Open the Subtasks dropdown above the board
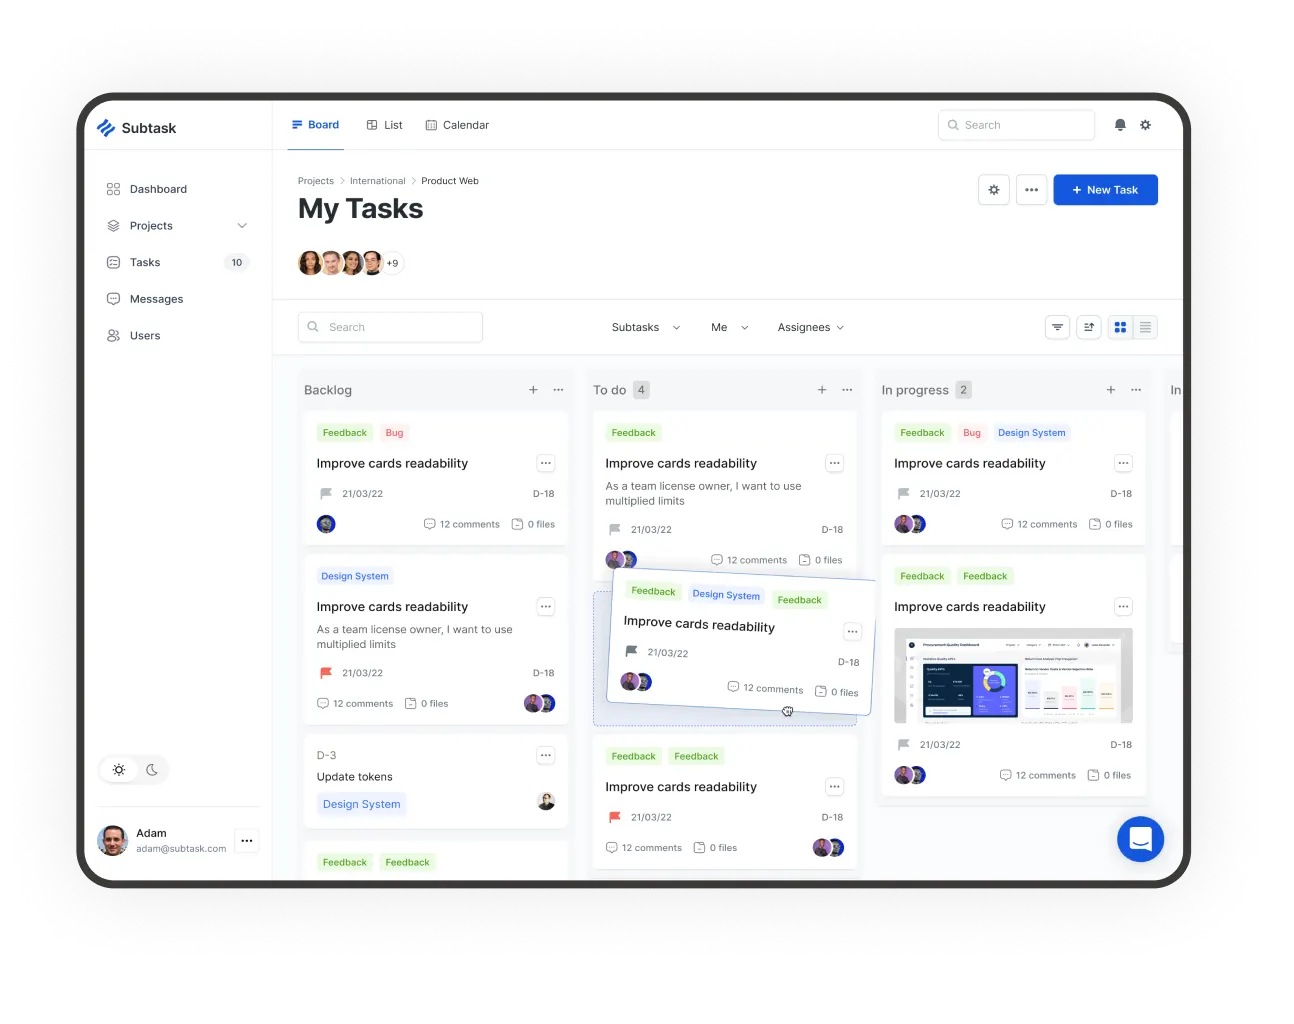The image size is (1294, 1024). tap(644, 327)
